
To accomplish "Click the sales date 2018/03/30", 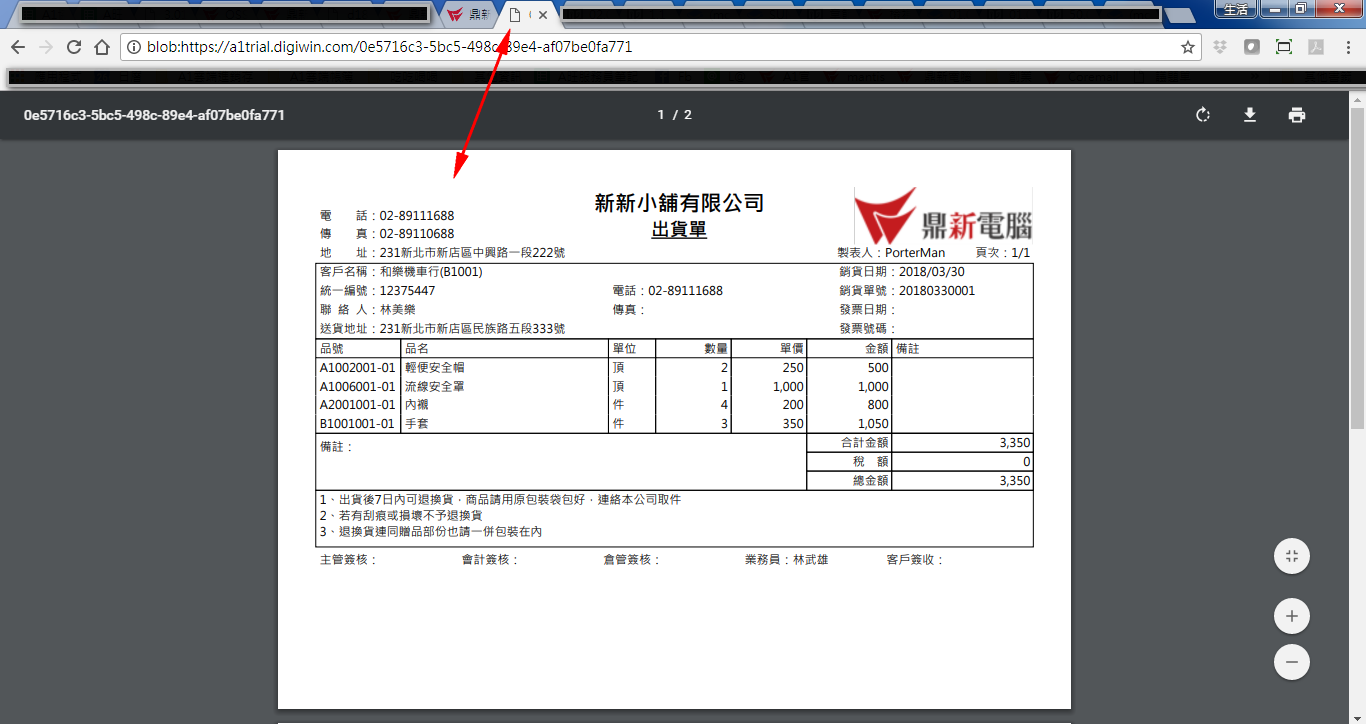I will pos(932,272).
